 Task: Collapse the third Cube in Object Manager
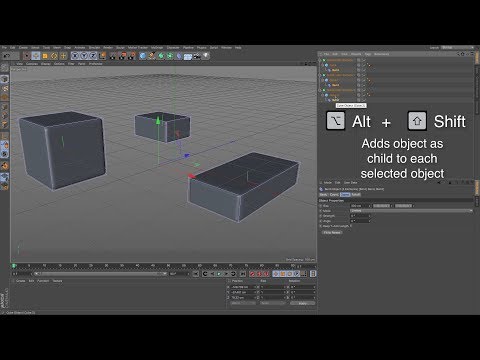(x=323, y=95)
